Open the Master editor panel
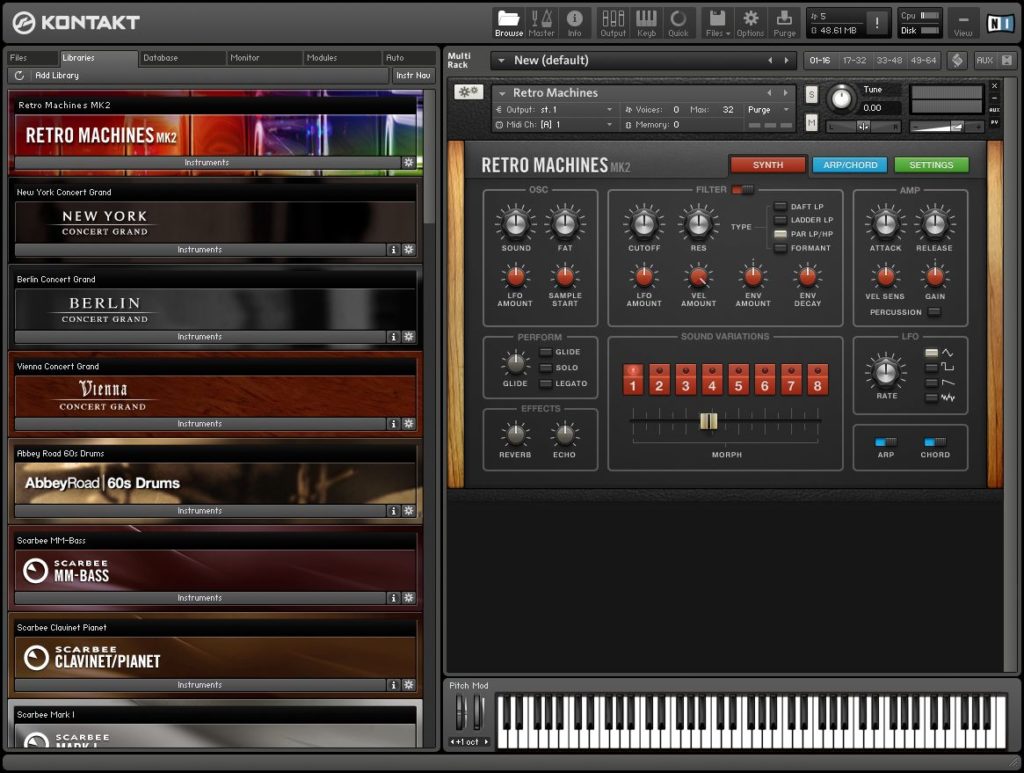1024x773 pixels. [x=541, y=22]
